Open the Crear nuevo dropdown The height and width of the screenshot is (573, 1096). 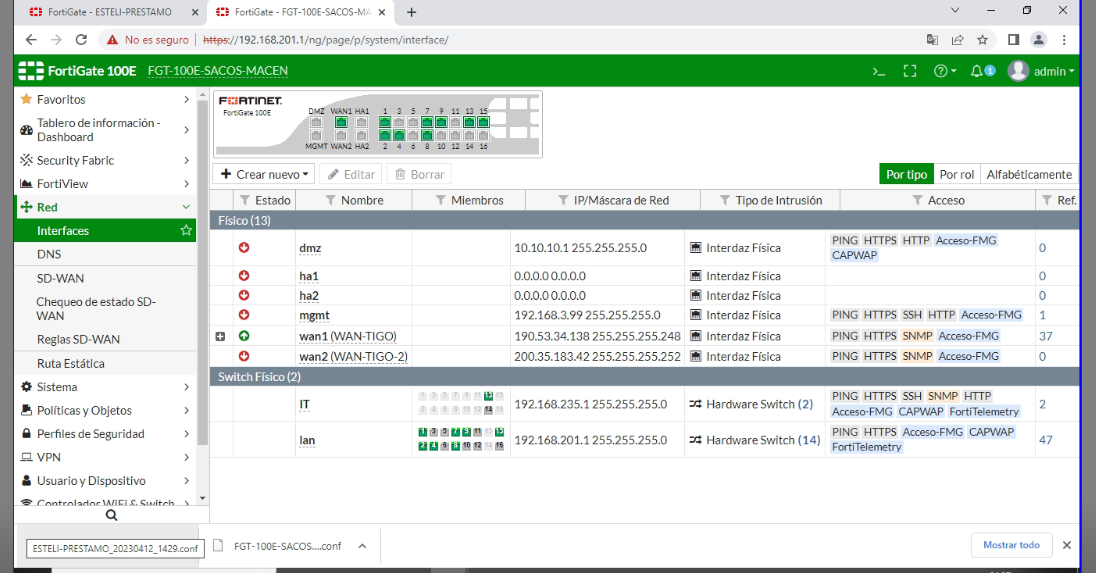266,174
